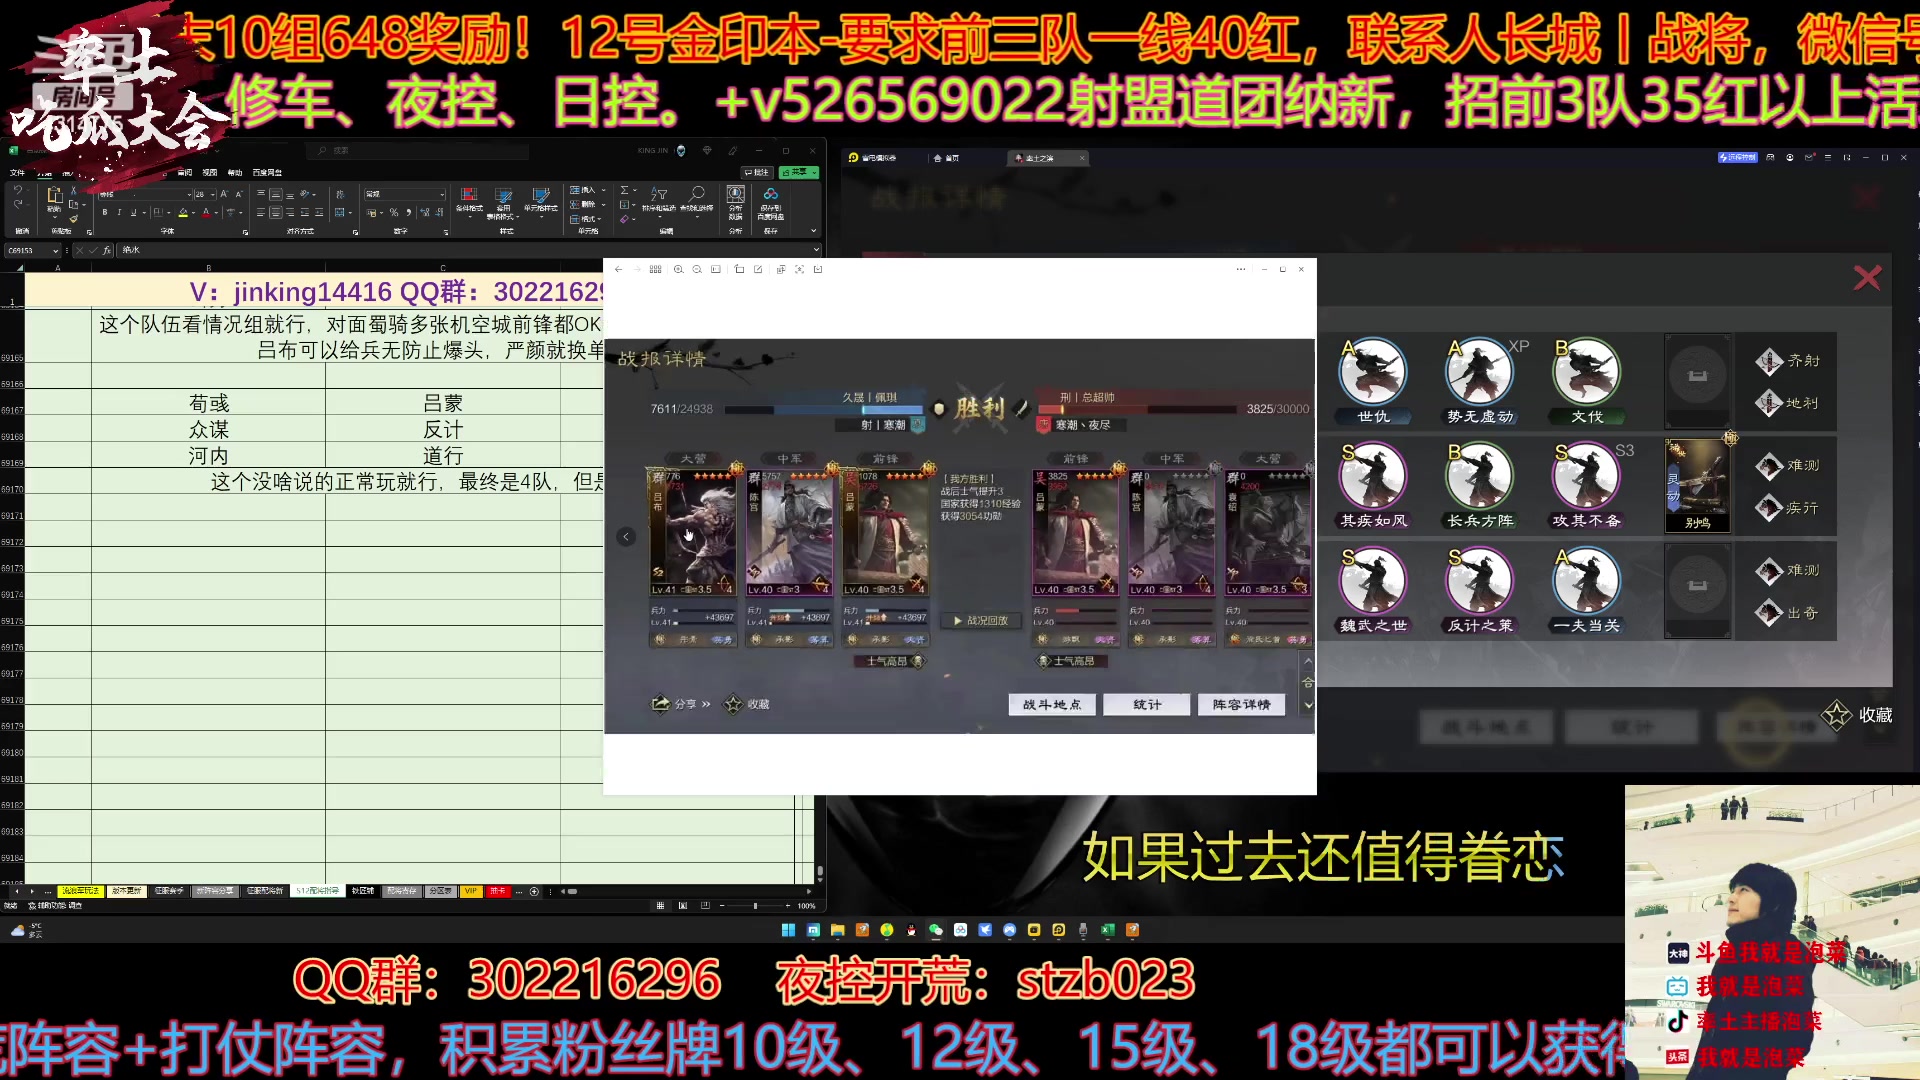
Task: Open File Explorer from the taskbar
Action: tap(838, 930)
